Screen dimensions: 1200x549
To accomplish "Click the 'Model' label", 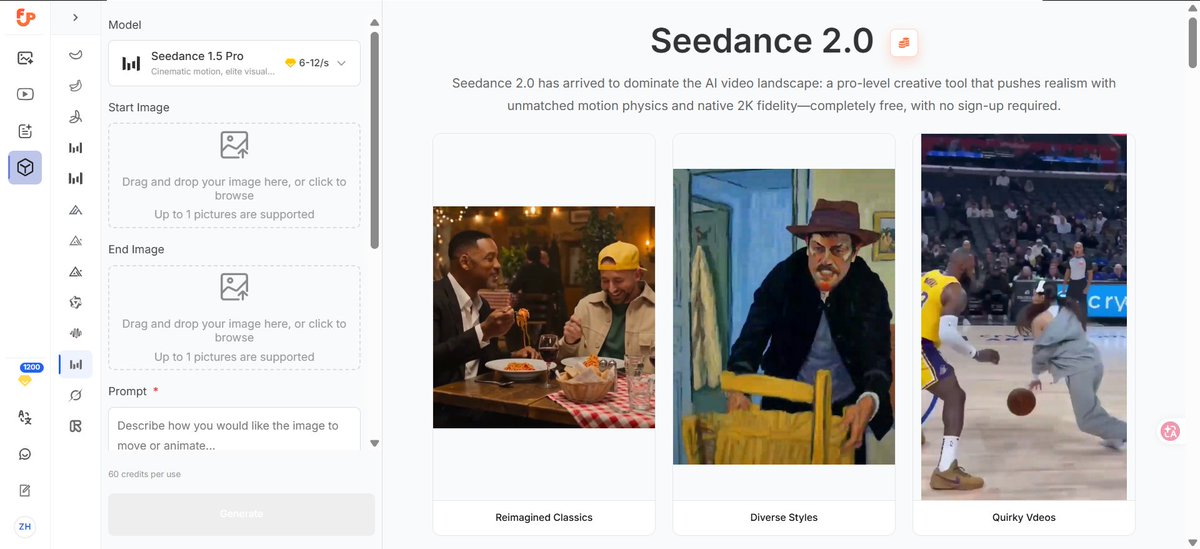I will pos(124,24).
